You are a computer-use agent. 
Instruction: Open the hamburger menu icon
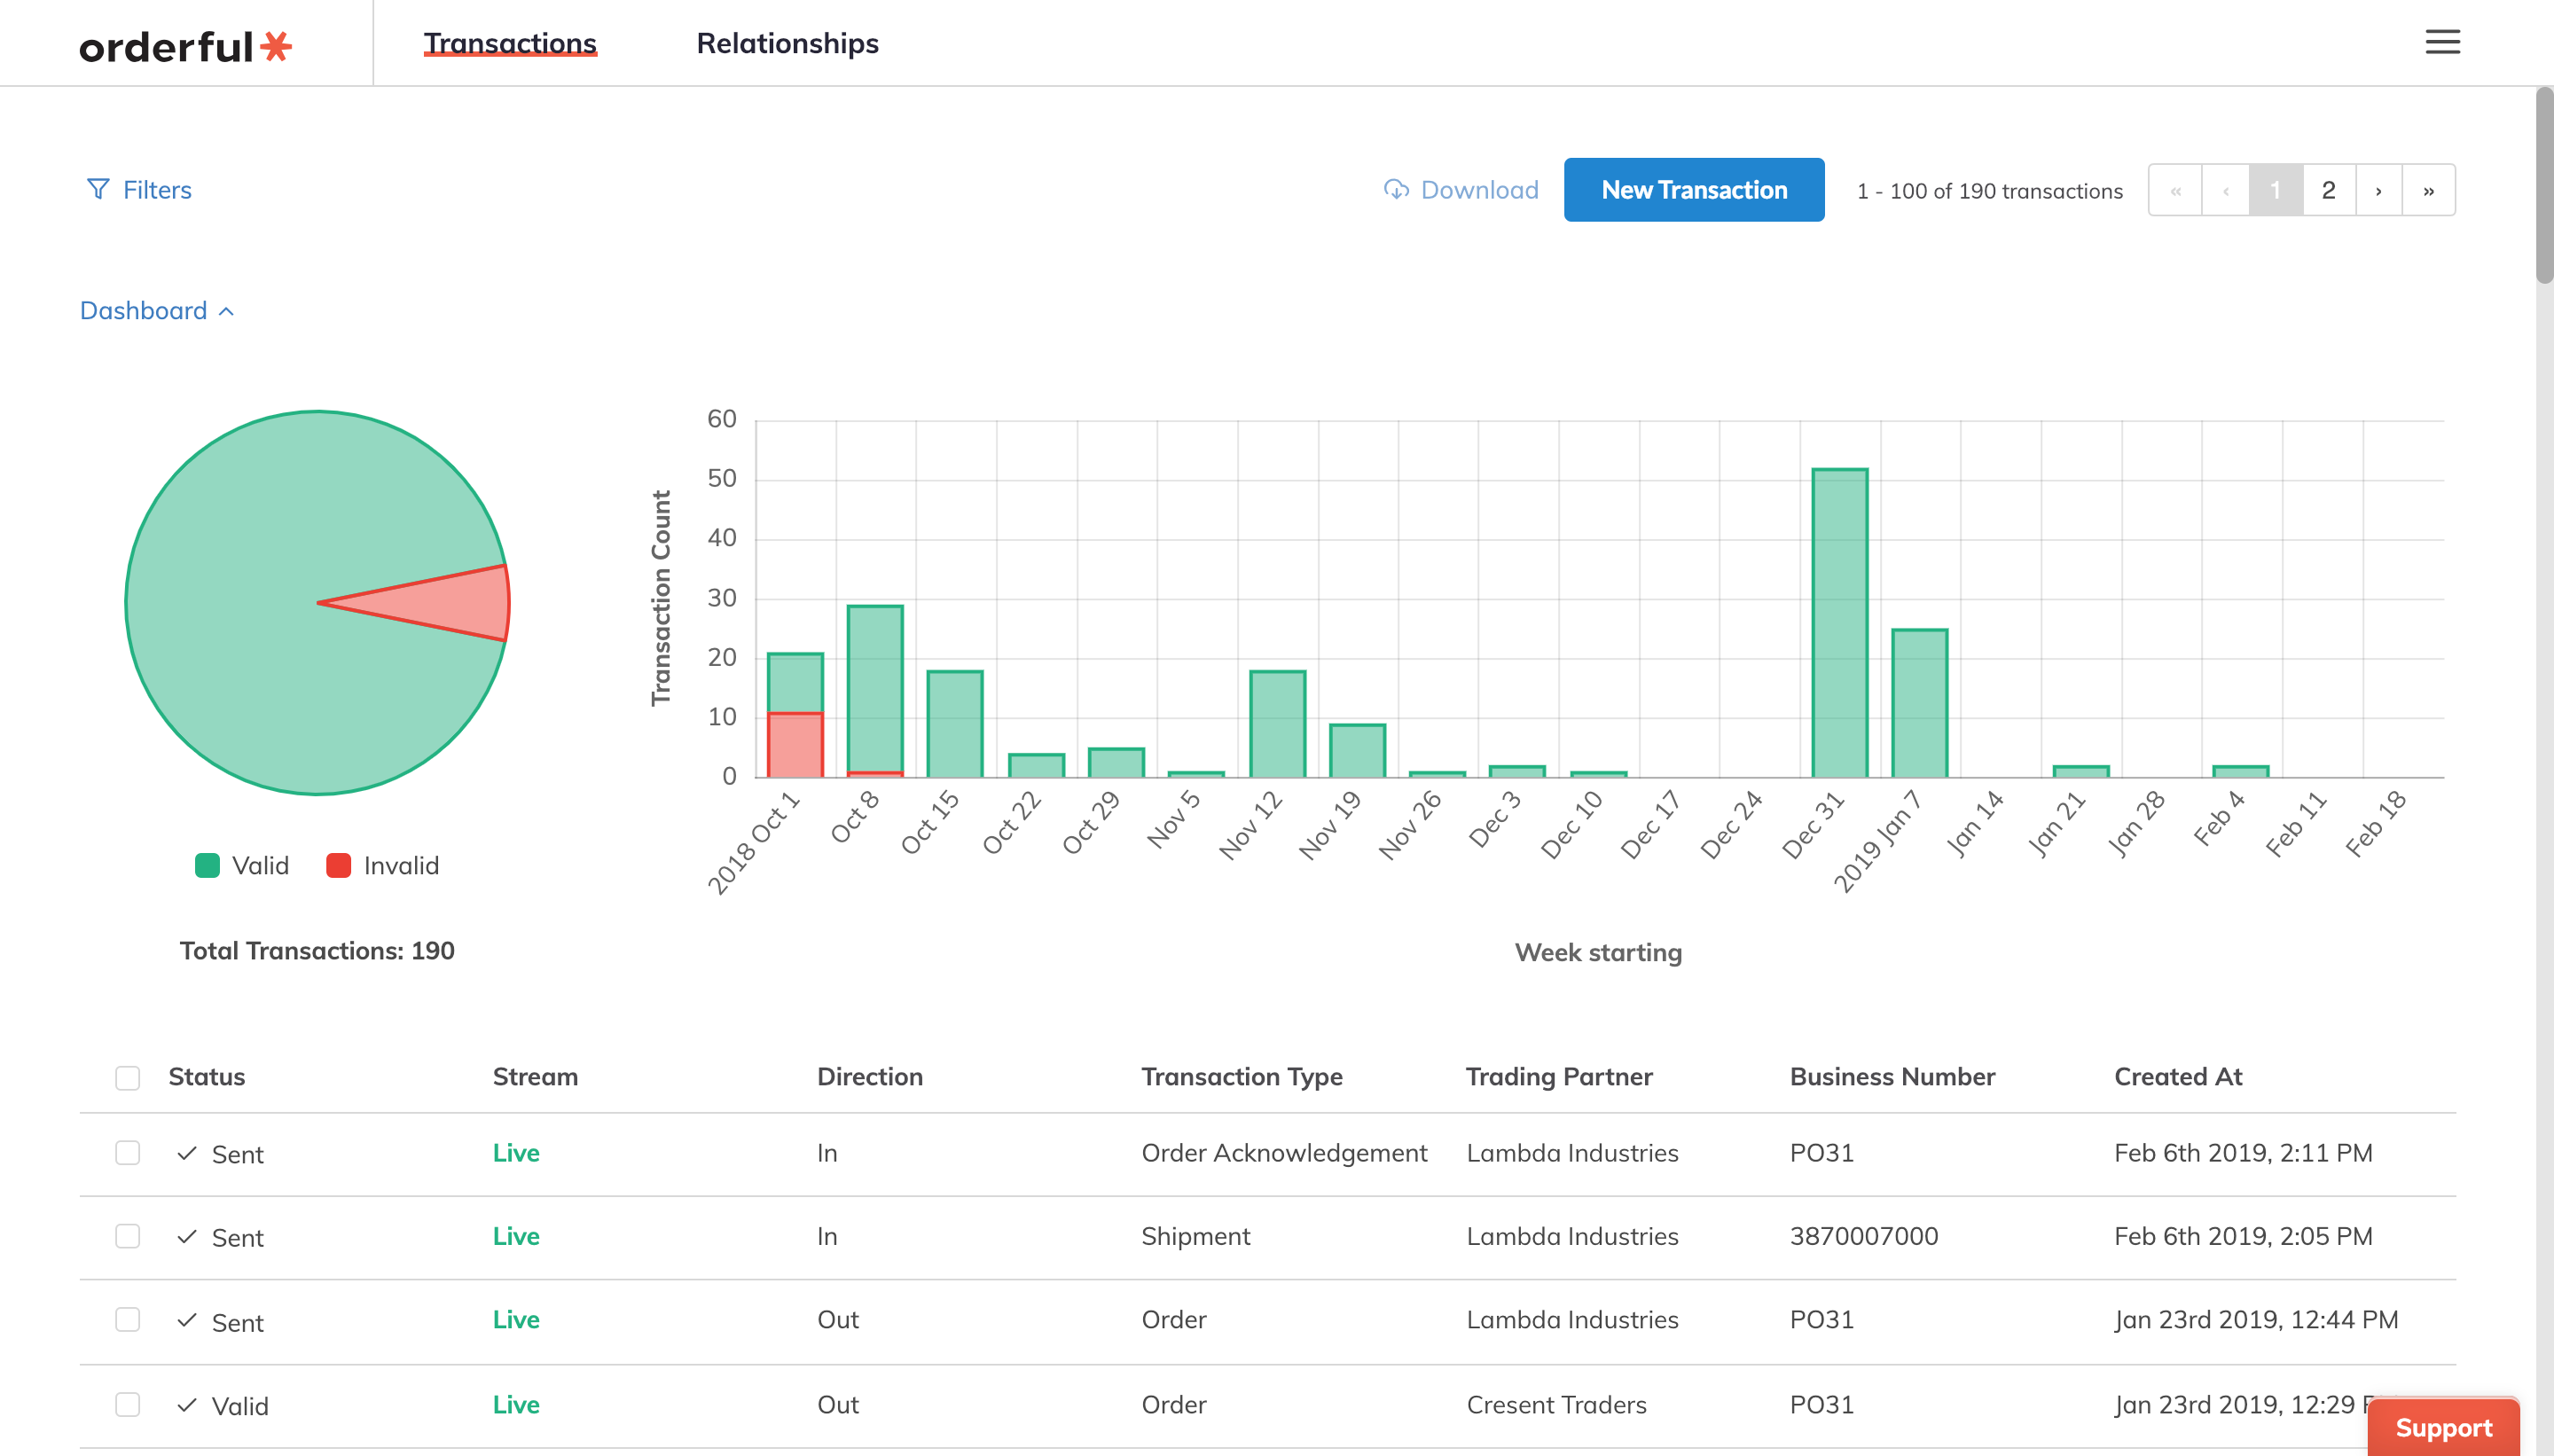[x=2442, y=42]
